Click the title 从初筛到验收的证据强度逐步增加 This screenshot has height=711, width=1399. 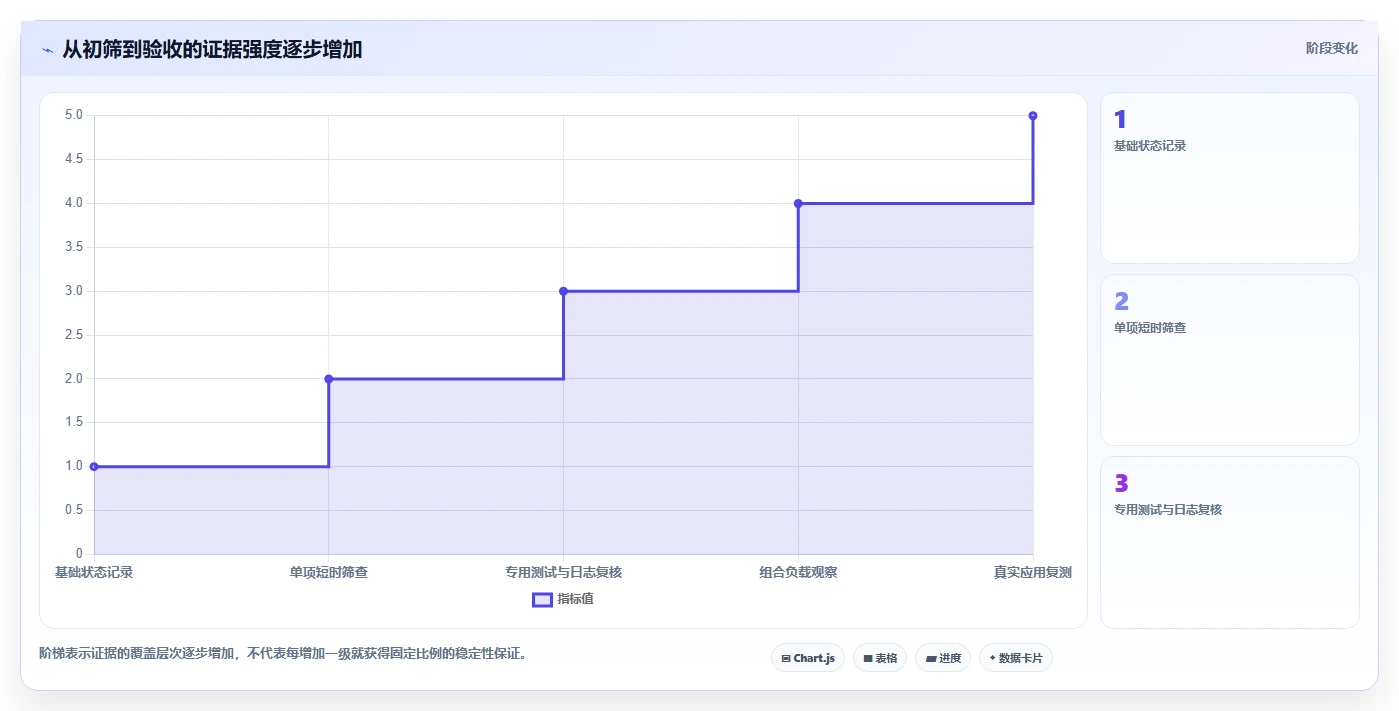pyautogui.click(x=212, y=49)
